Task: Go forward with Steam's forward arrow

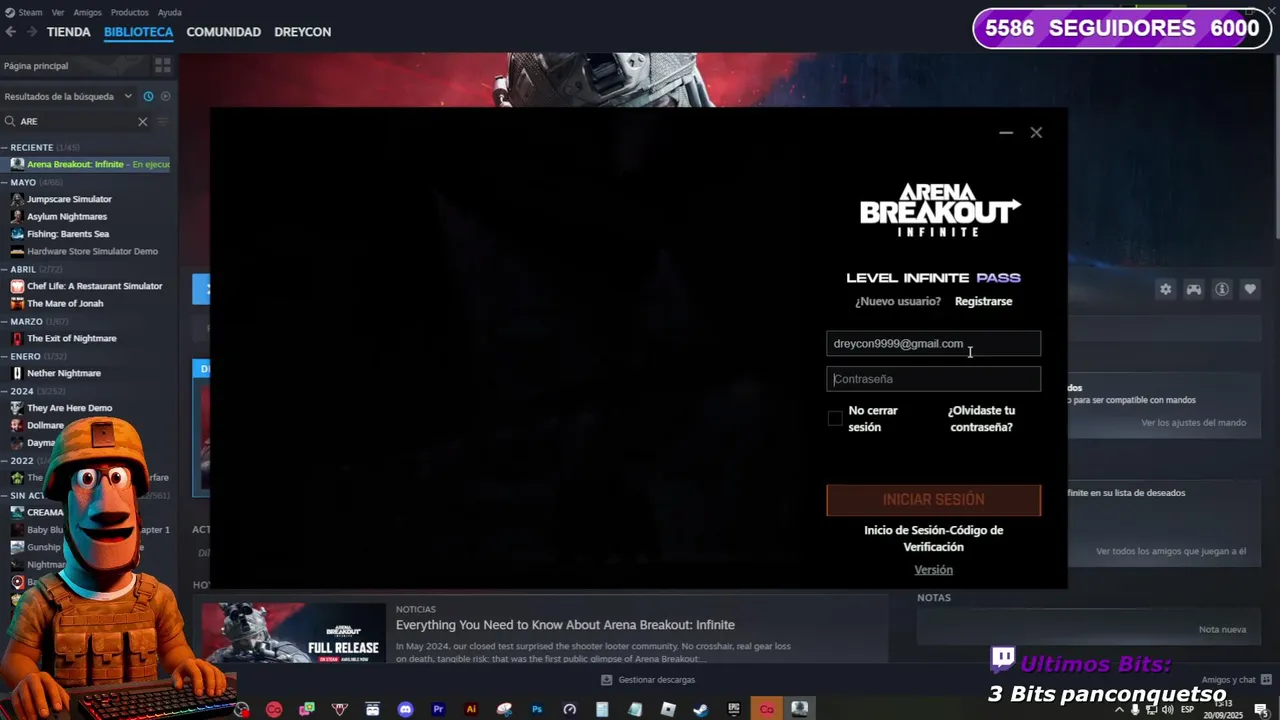Action: click(x=32, y=32)
